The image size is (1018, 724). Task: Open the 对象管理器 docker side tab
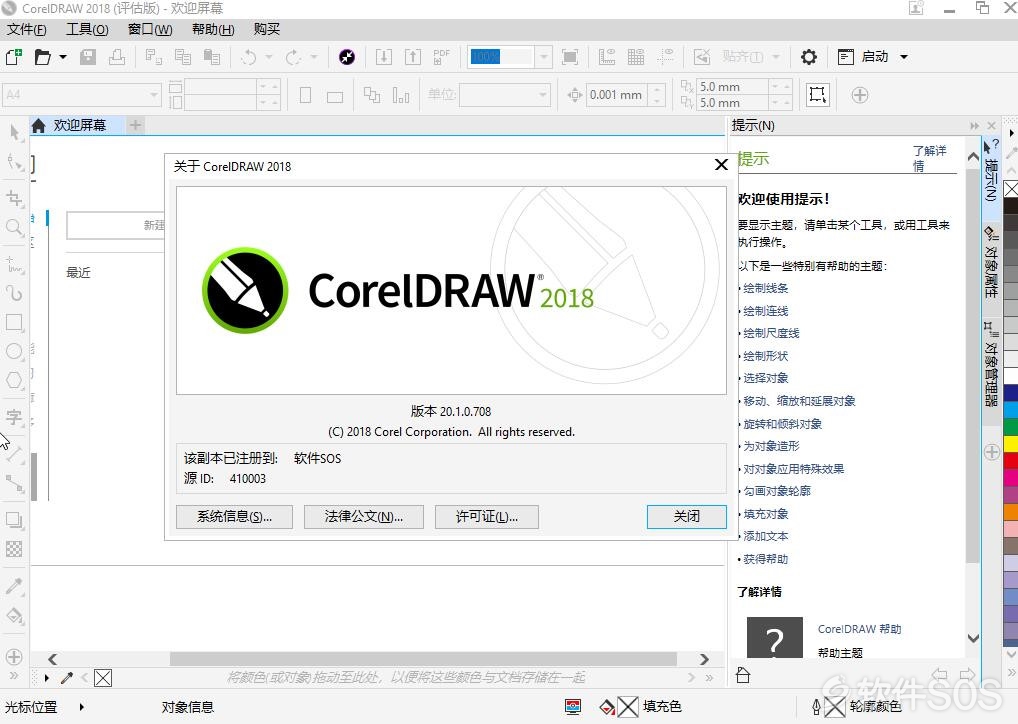(991, 364)
